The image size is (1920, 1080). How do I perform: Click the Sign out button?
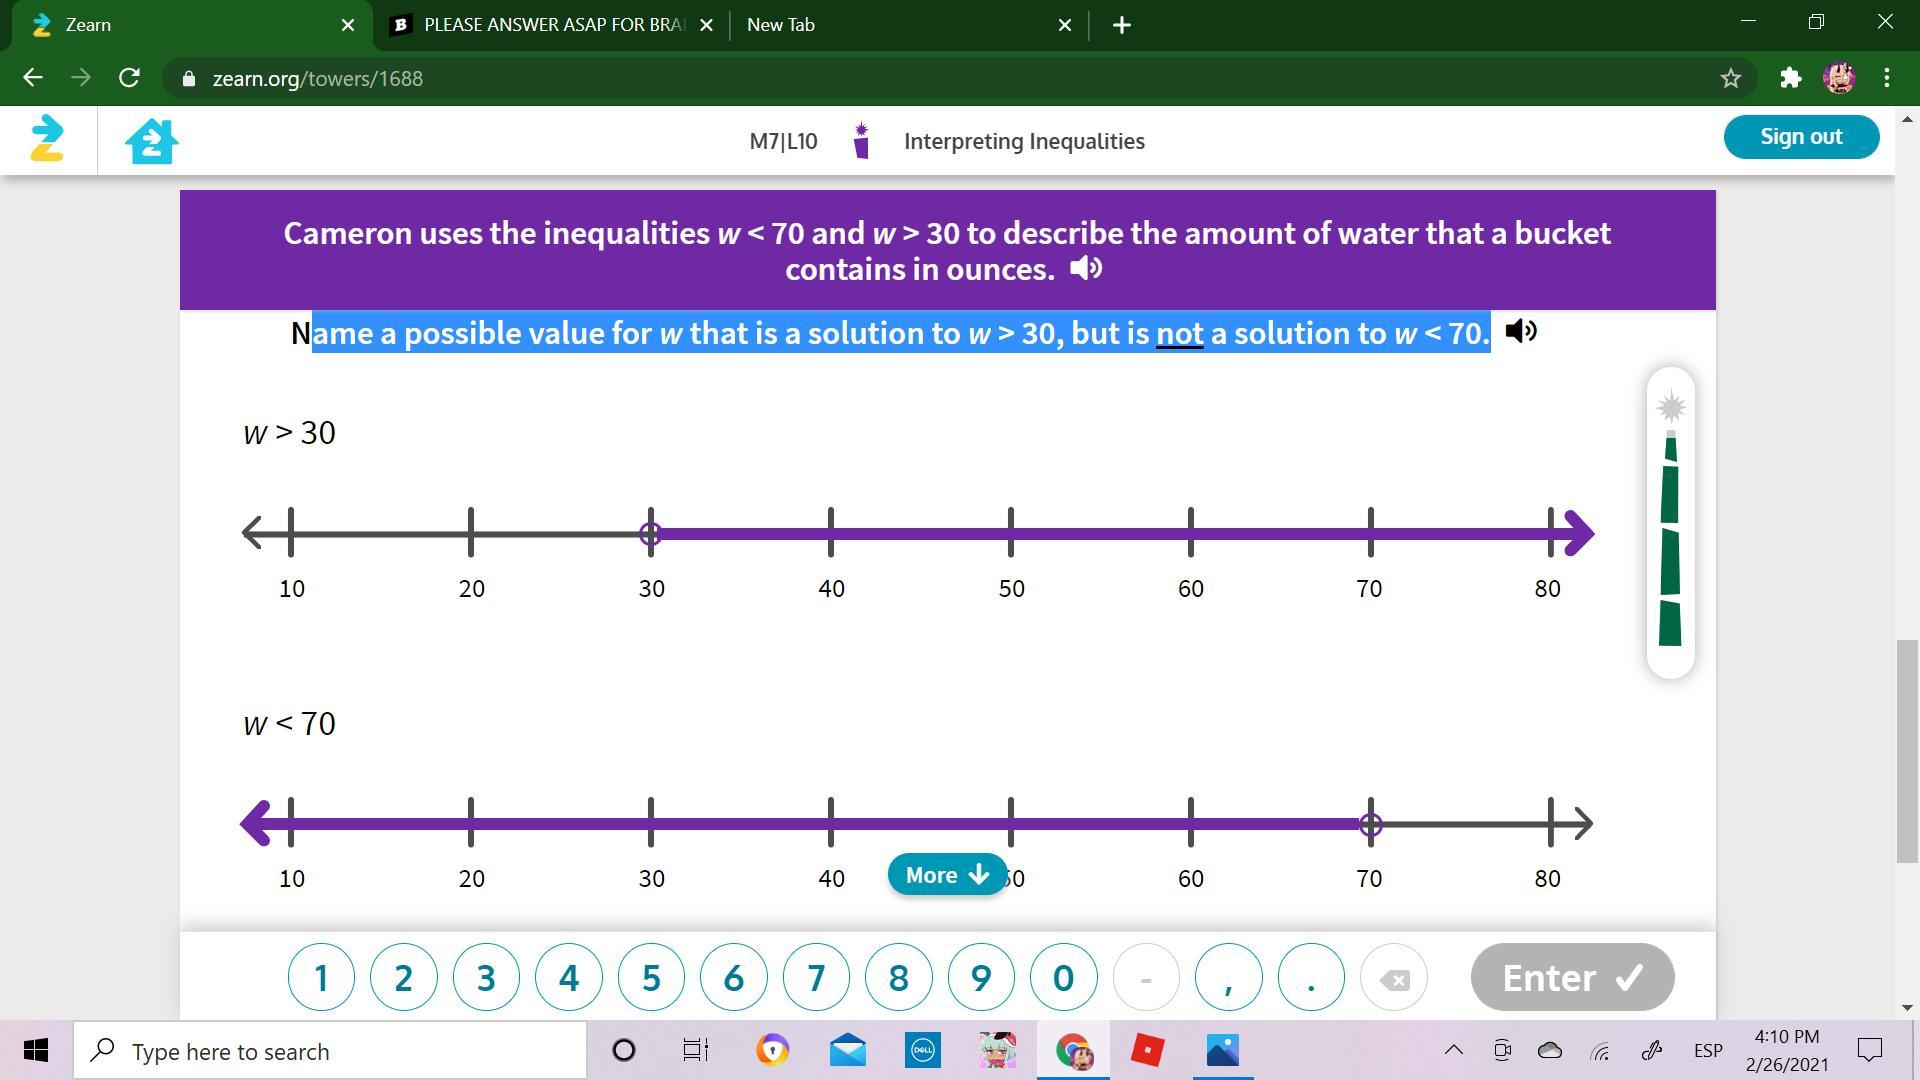1800,137
